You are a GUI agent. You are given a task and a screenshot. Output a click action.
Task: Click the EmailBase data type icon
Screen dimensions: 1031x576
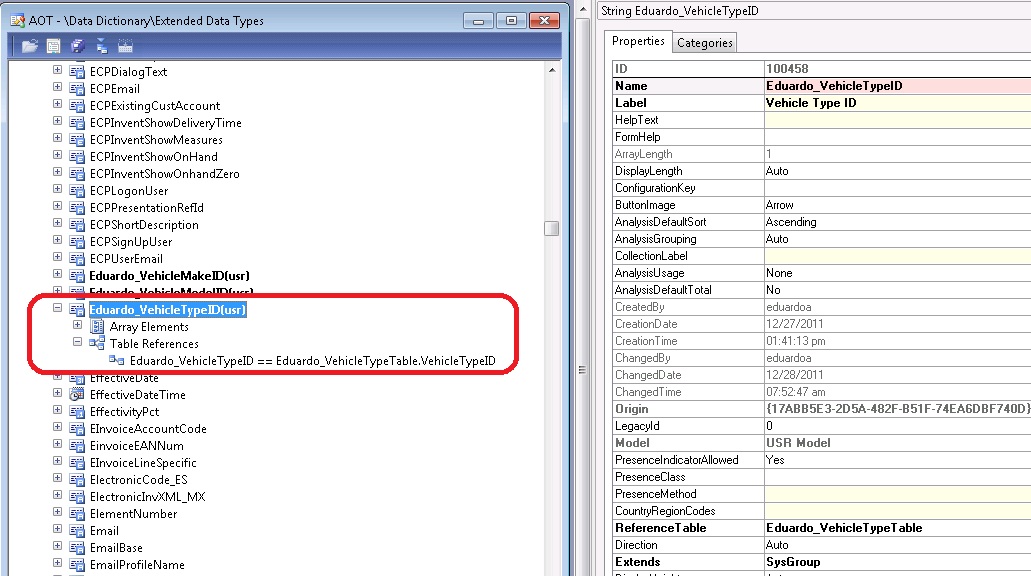(77, 548)
